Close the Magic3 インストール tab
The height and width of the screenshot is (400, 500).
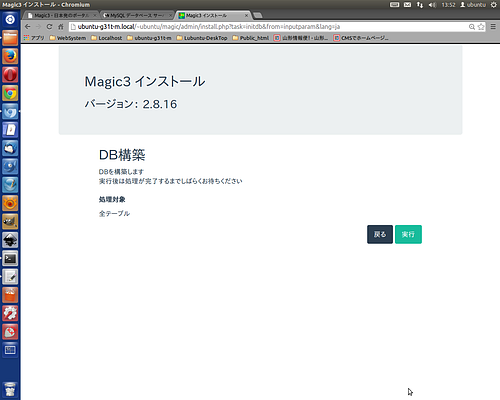click(x=246, y=15)
